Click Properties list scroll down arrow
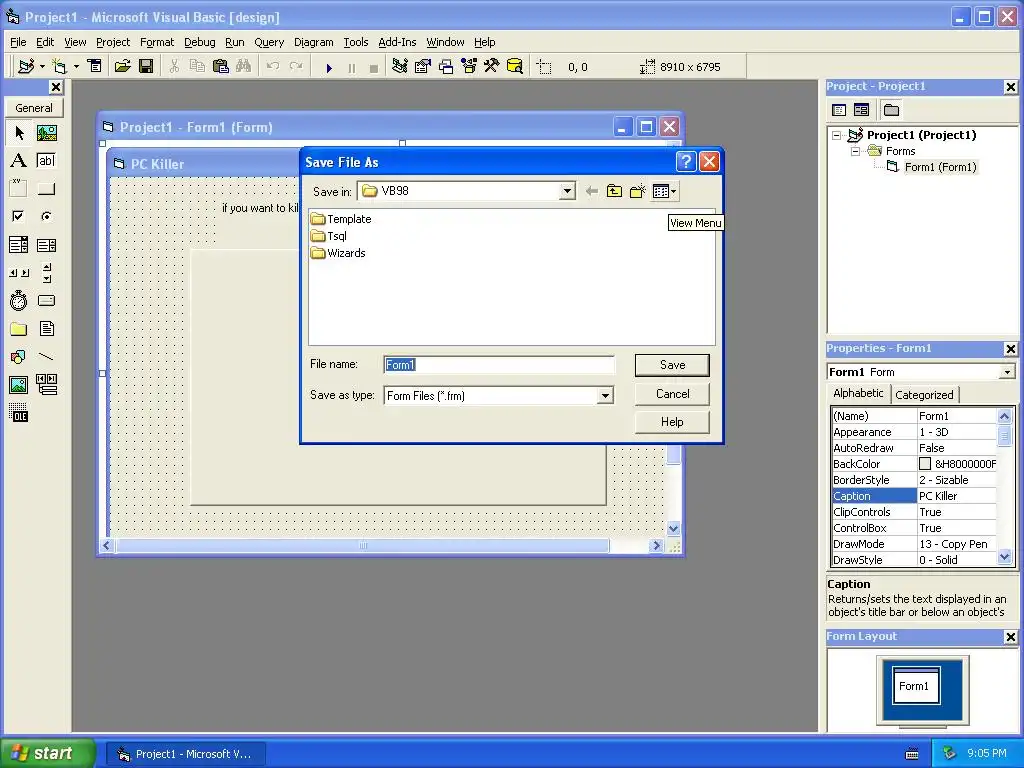The image size is (1024, 768). pos(1004,557)
